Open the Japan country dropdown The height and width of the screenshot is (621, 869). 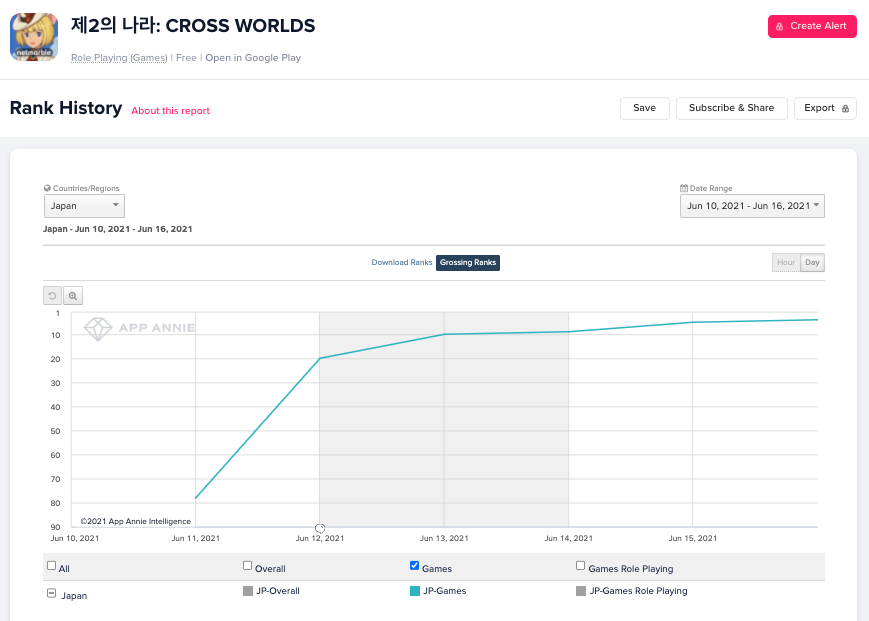(84, 206)
